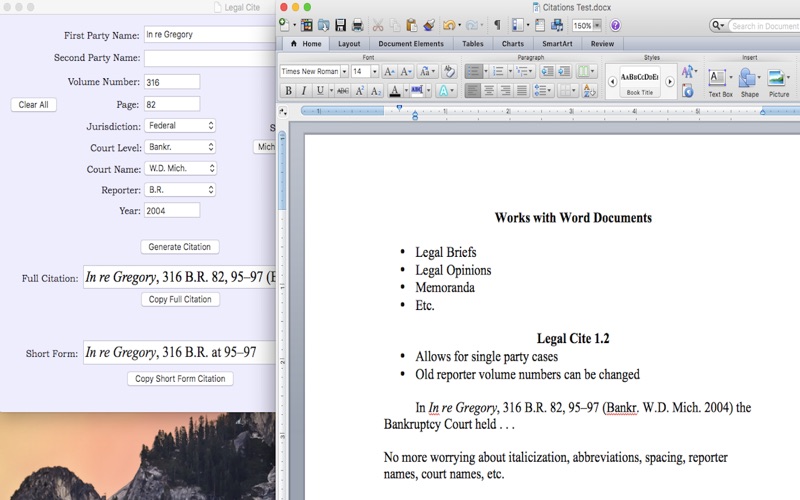The image size is (800, 500).
Task: Open the Tables ribbon tab
Action: pos(472,44)
